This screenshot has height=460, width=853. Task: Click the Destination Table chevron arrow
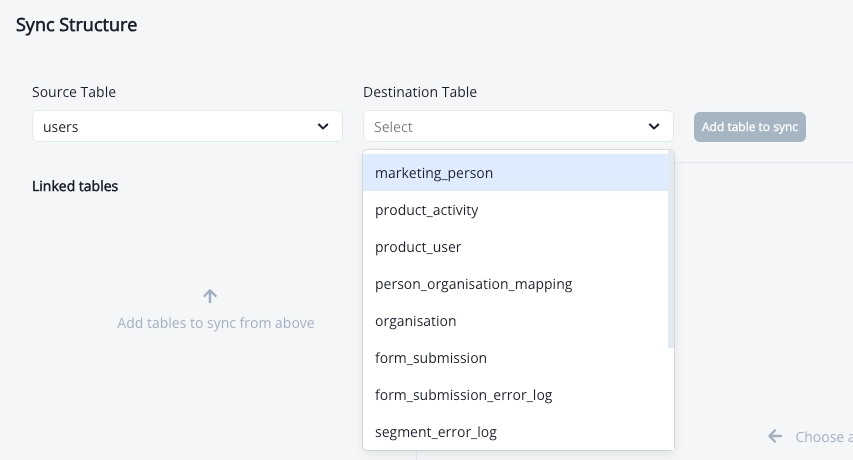(x=654, y=127)
